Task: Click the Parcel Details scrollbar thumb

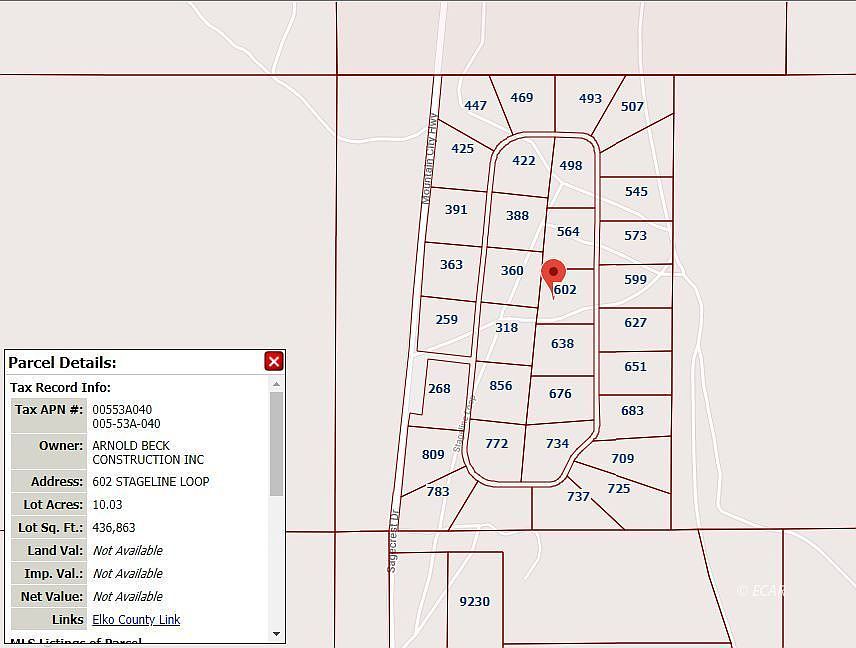Action: [x=277, y=445]
